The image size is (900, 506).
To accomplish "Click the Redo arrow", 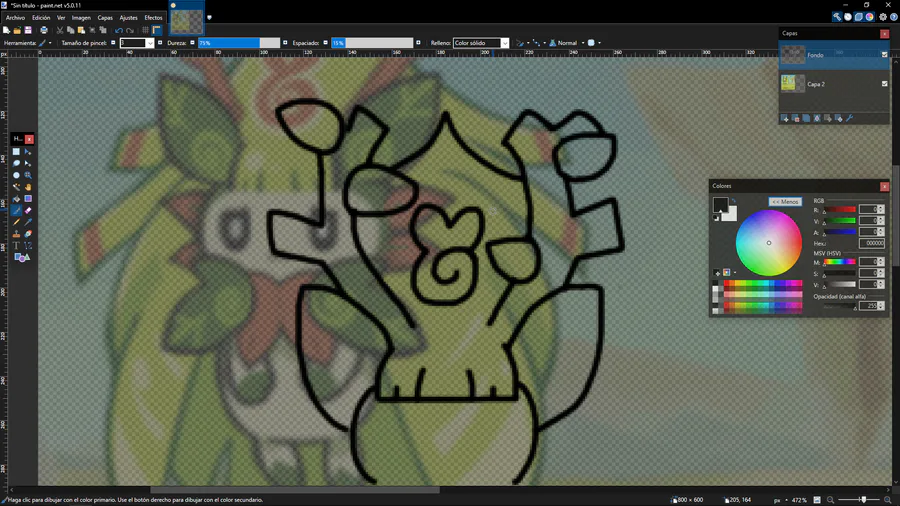I will [130, 30].
